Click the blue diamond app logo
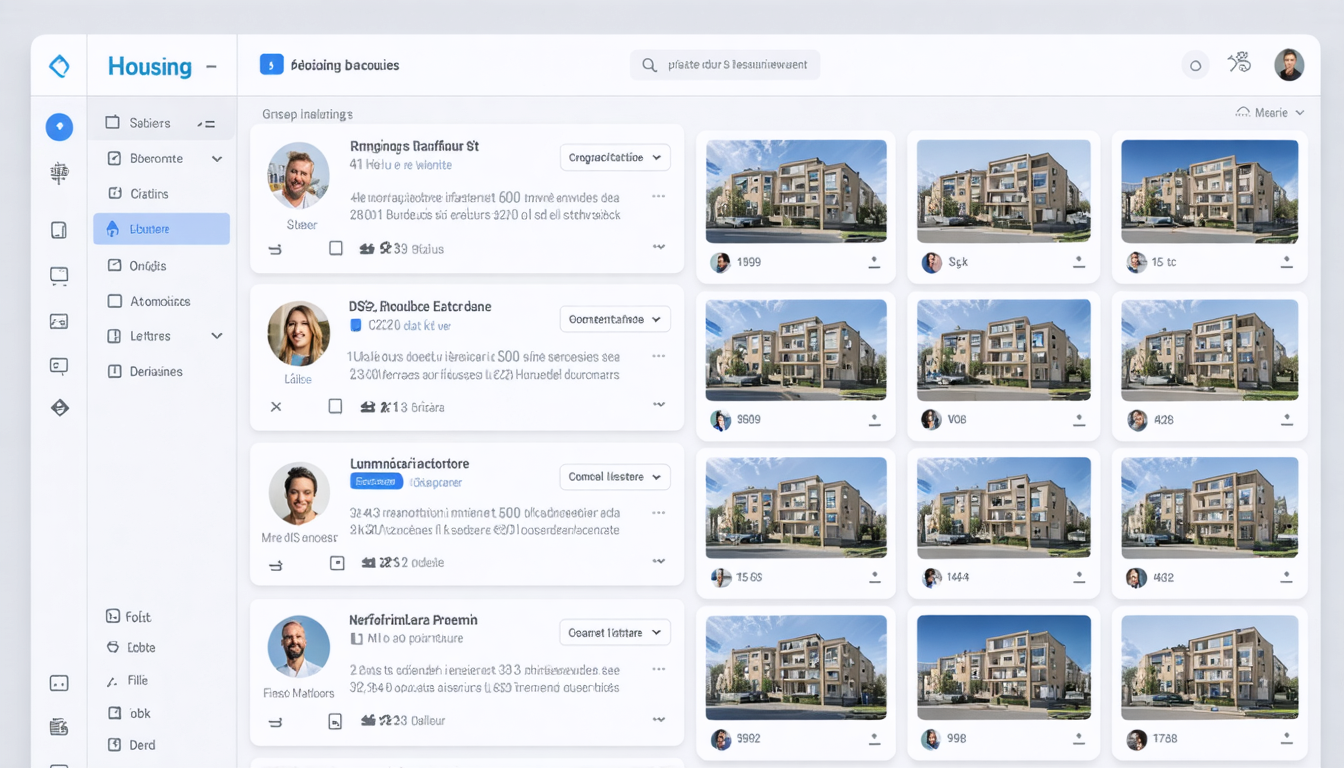This screenshot has width=1344, height=768. pyautogui.click(x=59, y=66)
